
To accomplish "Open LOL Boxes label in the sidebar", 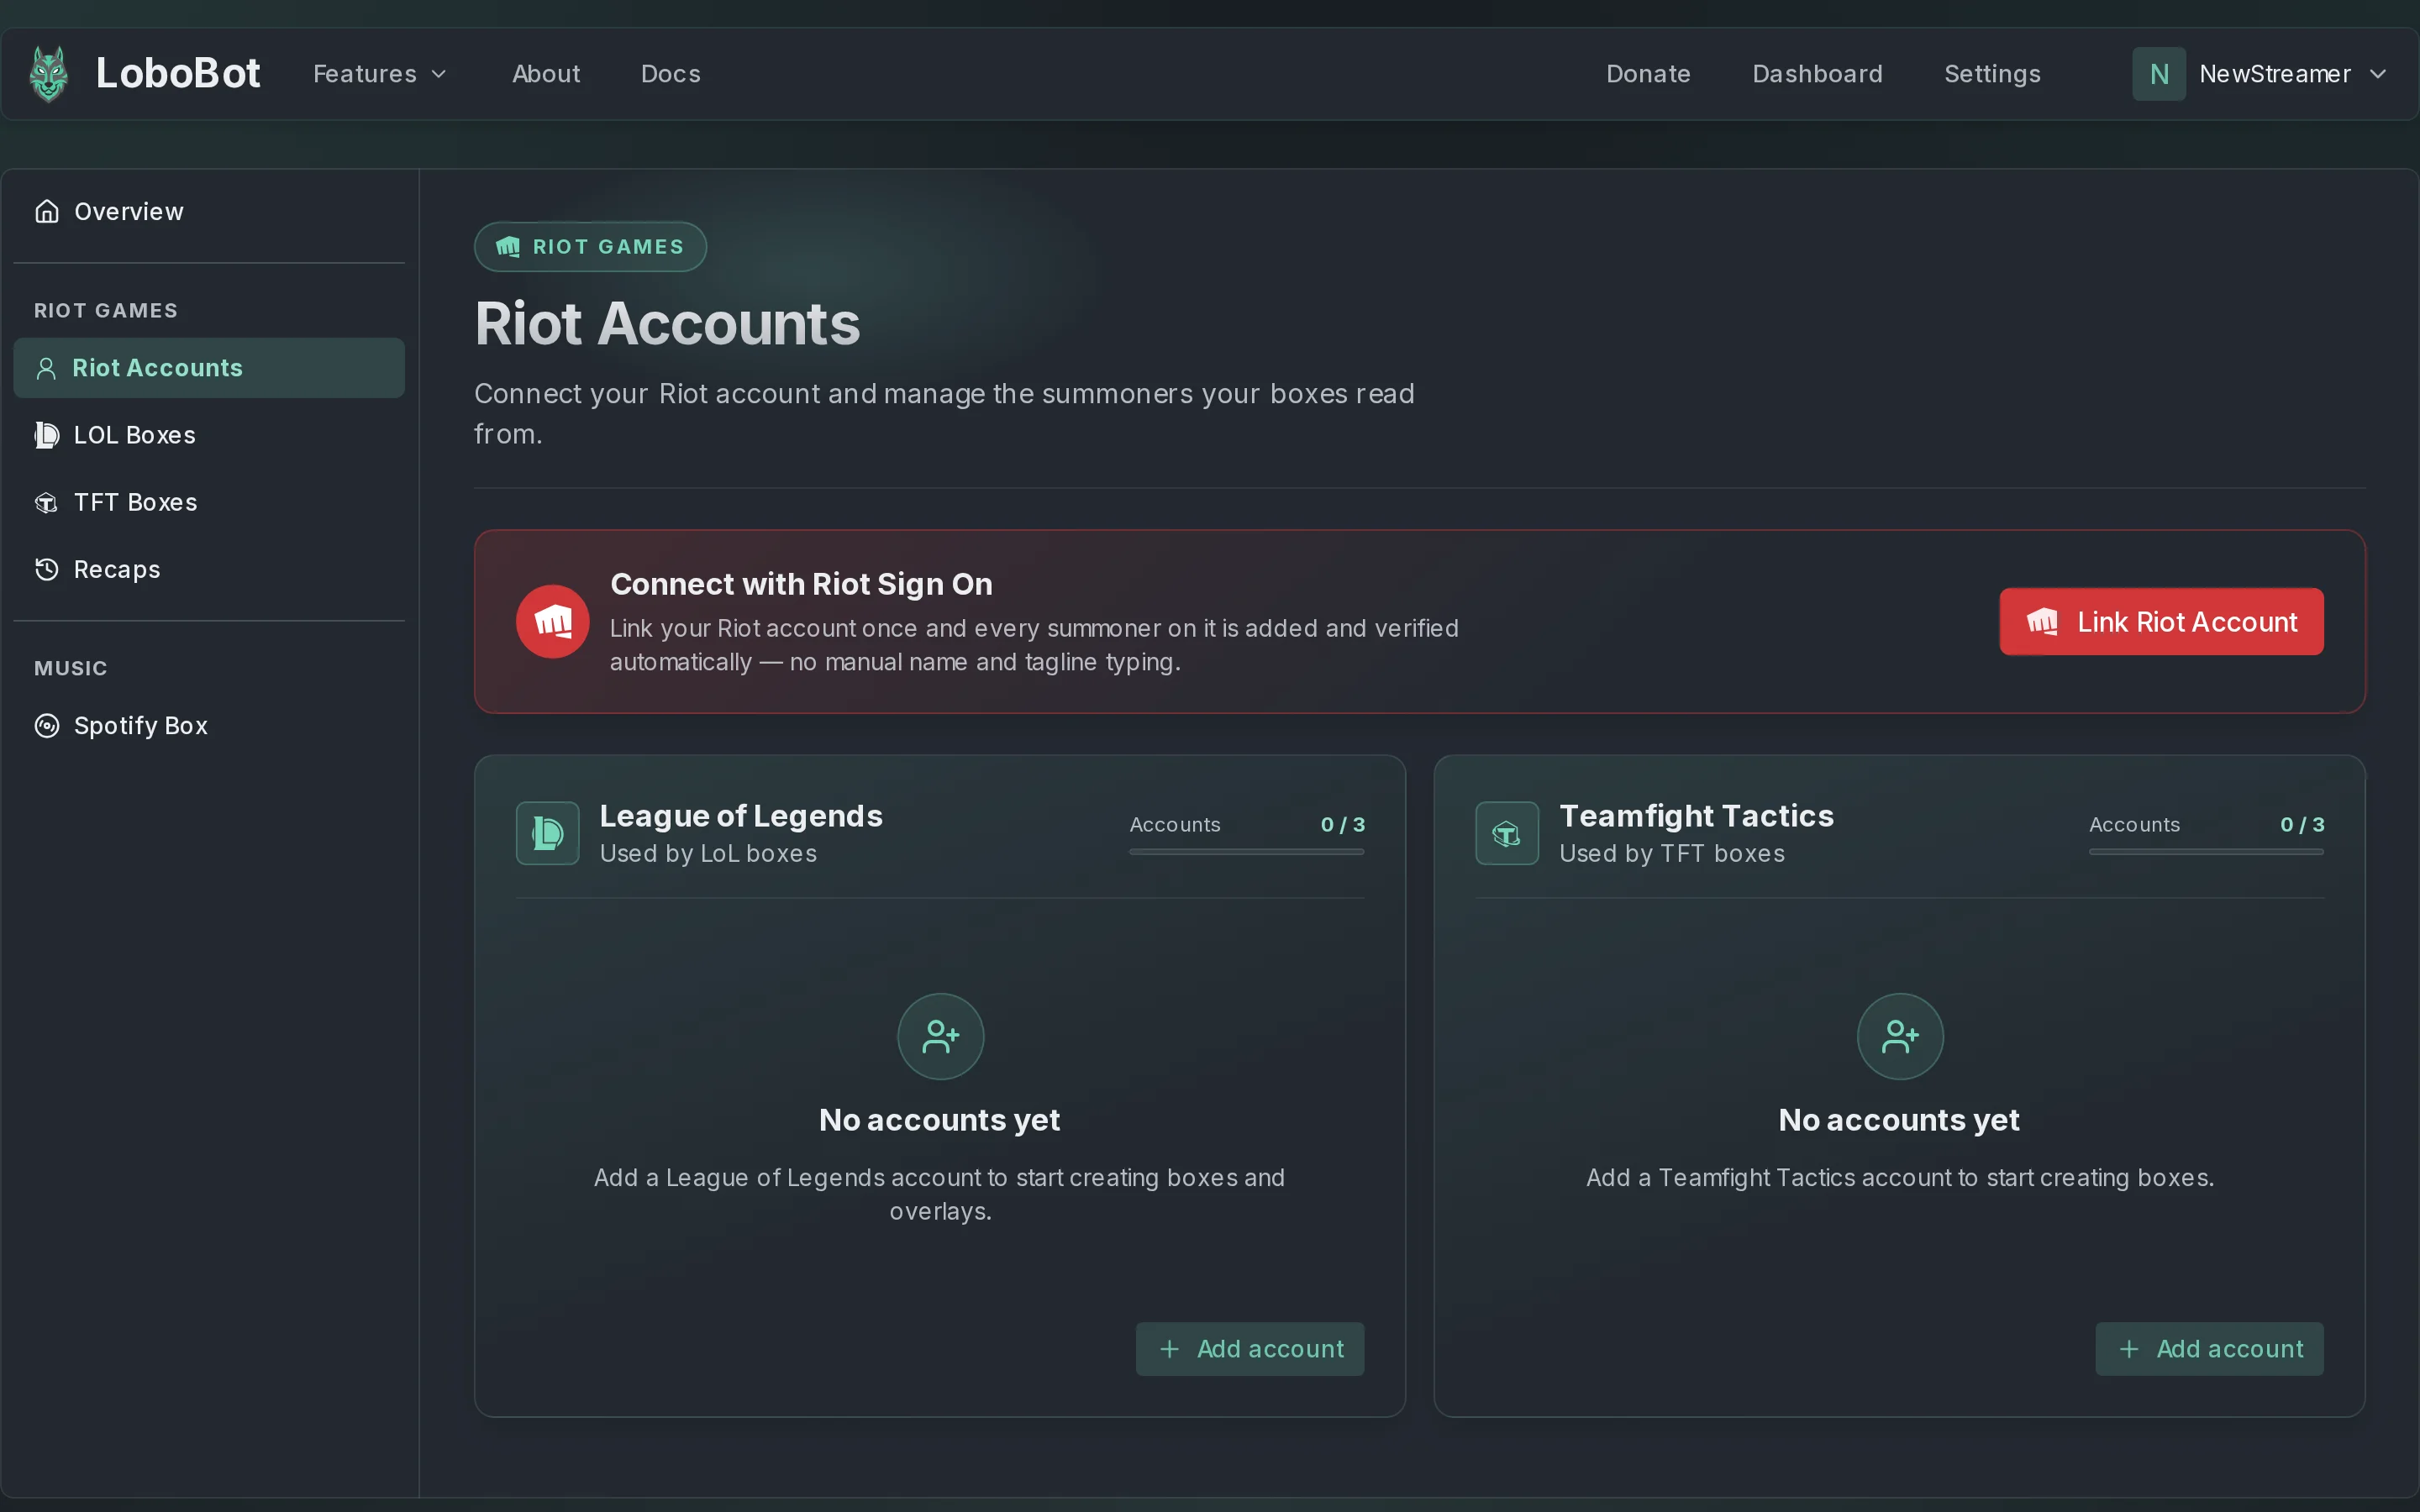I will (x=135, y=435).
